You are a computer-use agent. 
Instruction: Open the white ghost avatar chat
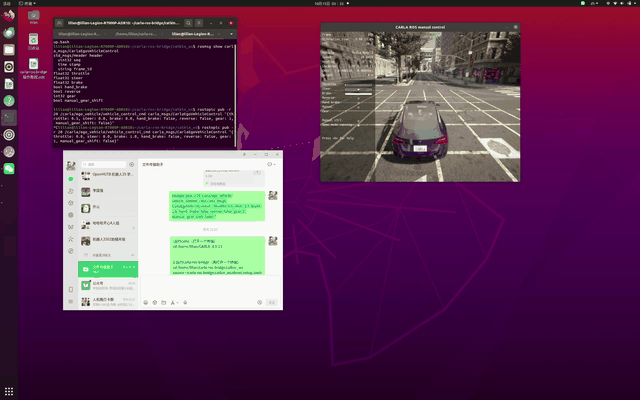pyautogui.click(x=108, y=208)
